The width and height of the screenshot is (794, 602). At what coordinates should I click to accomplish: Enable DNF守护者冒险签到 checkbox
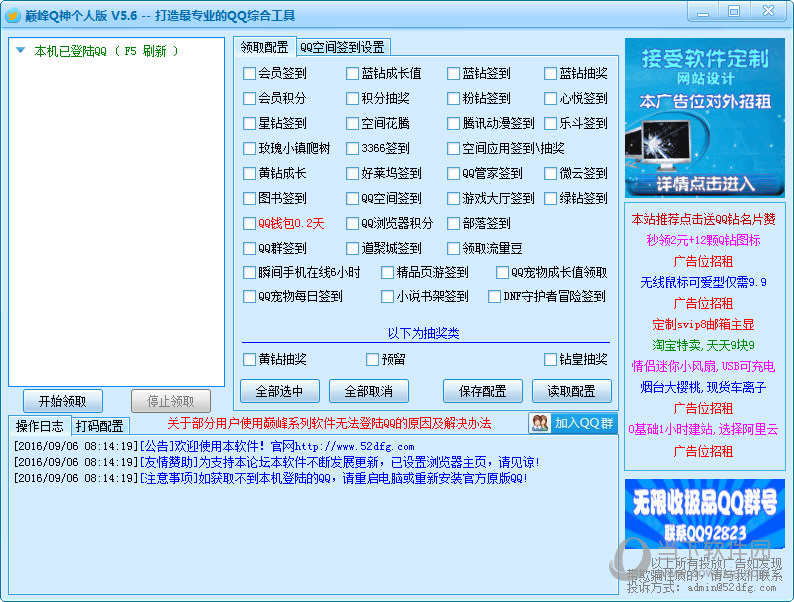point(495,296)
